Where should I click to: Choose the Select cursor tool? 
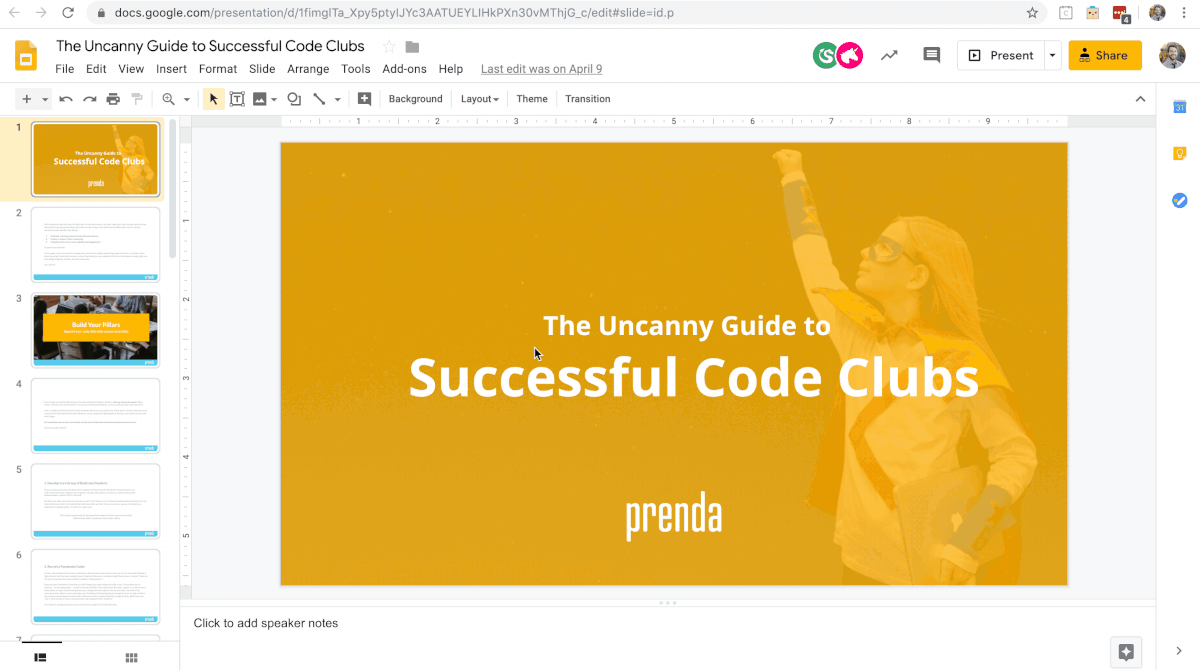[x=213, y=99]
